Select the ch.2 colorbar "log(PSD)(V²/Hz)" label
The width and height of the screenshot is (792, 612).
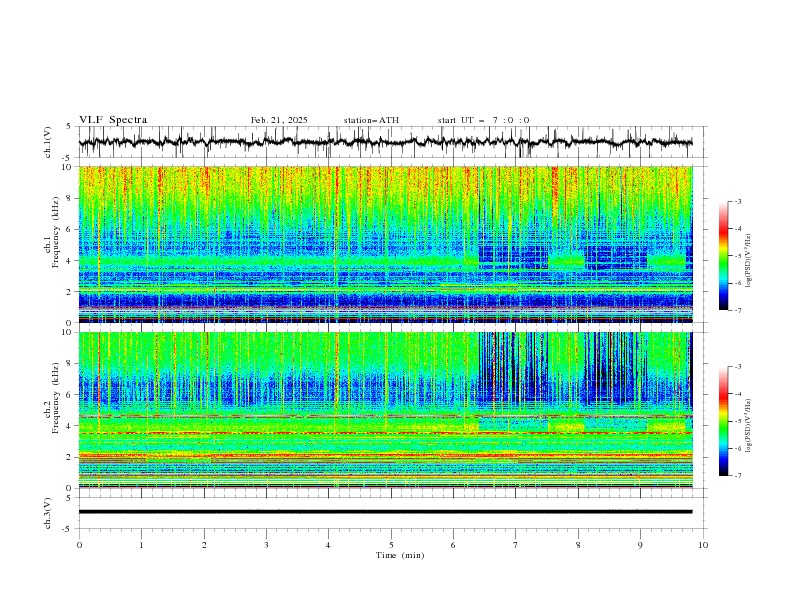tap(748, 426)
